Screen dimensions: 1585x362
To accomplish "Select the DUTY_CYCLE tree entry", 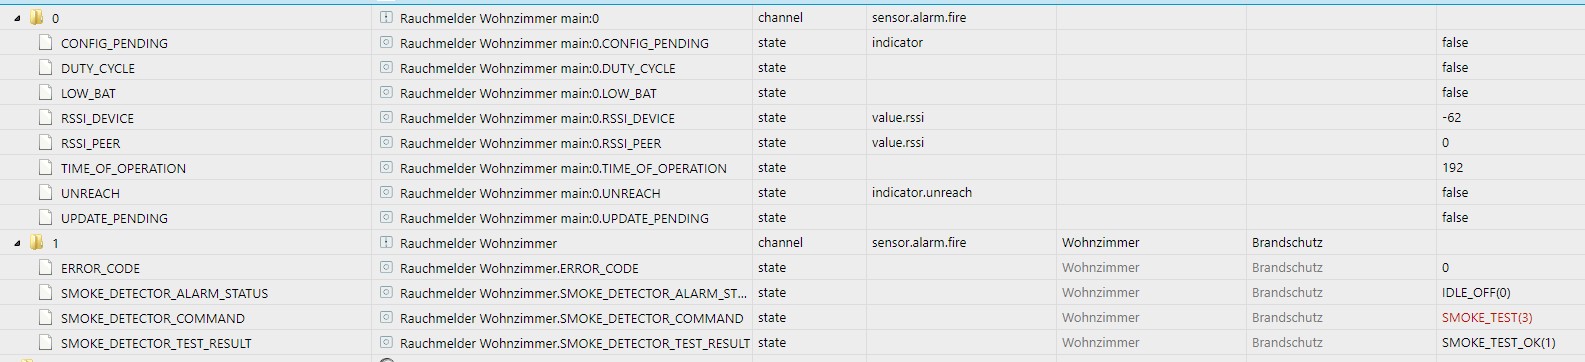I will tap(98, 68).
